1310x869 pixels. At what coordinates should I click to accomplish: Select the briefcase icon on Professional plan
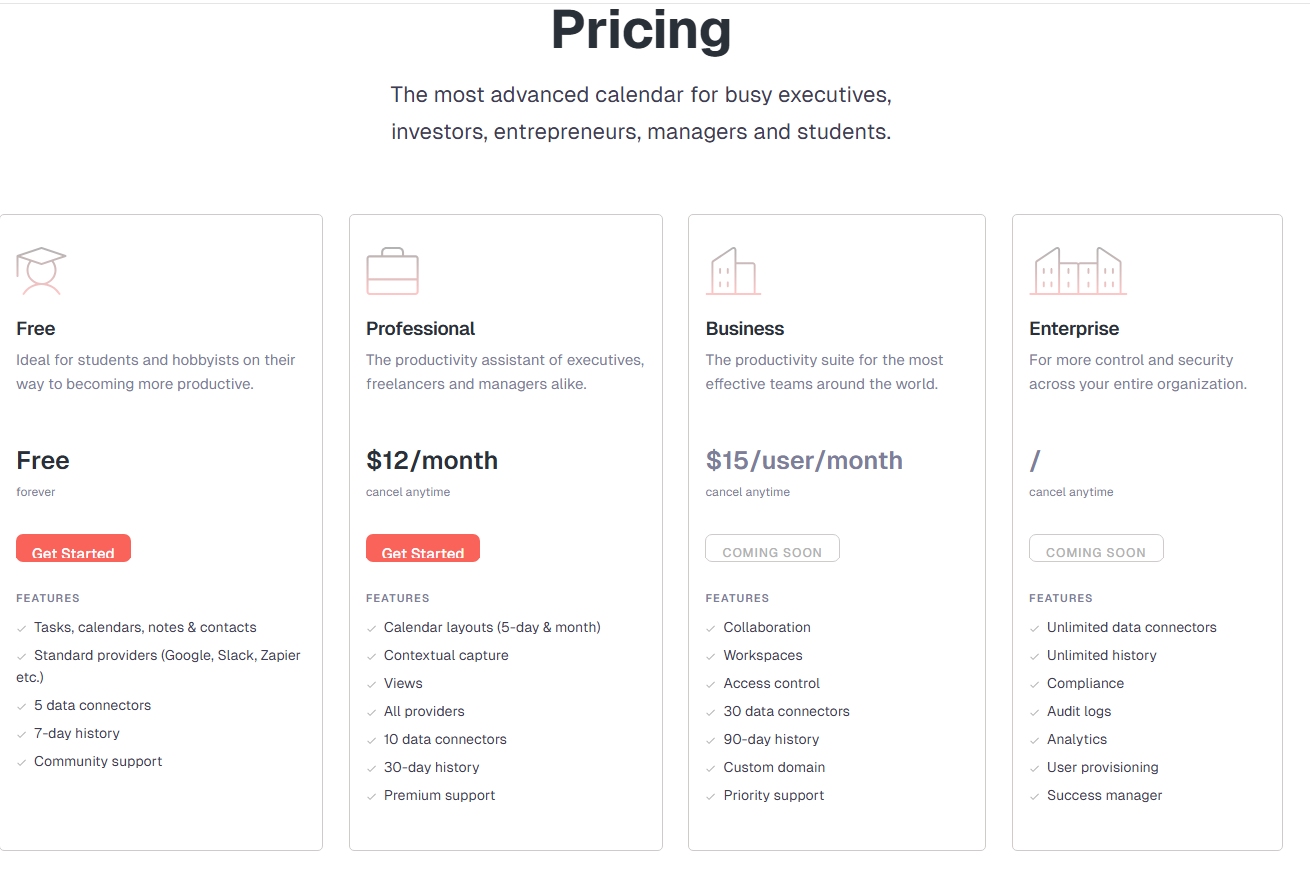tap(392, 270)
